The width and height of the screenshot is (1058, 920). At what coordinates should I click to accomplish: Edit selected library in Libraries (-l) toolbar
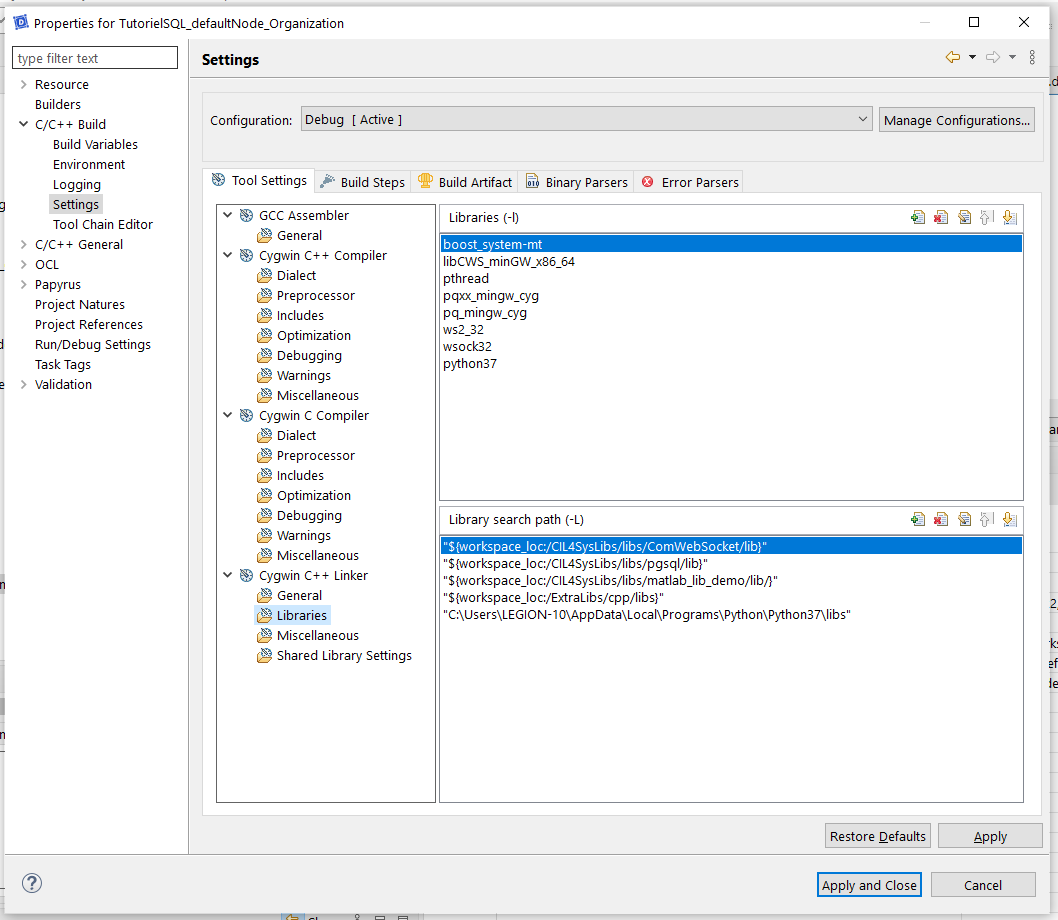964,217
